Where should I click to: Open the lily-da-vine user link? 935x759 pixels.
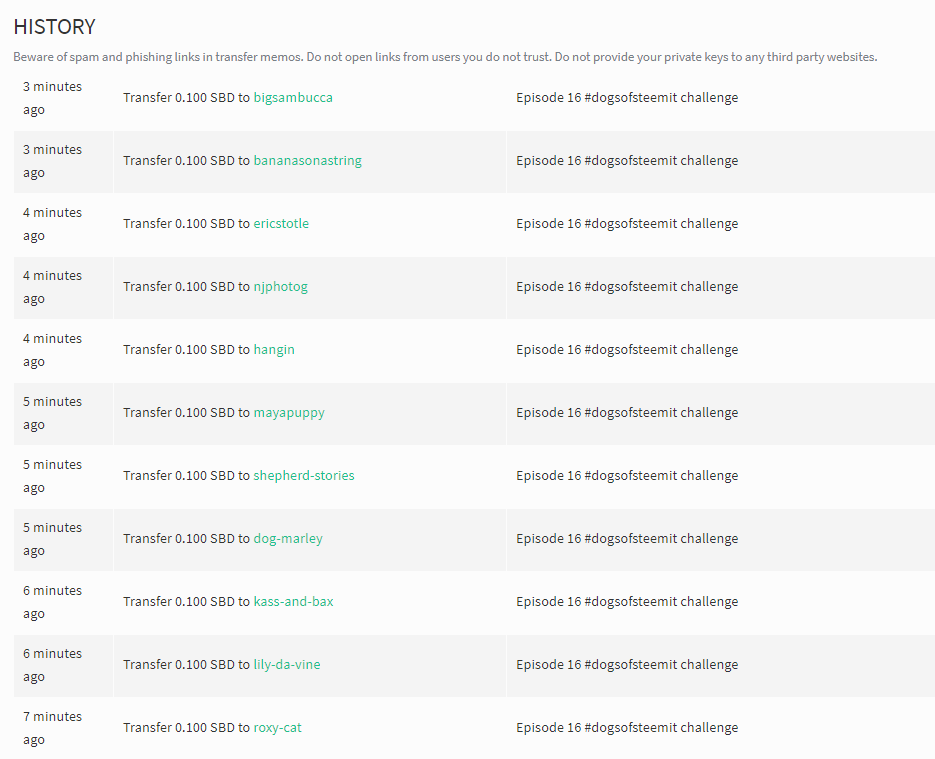pos(286,665)
